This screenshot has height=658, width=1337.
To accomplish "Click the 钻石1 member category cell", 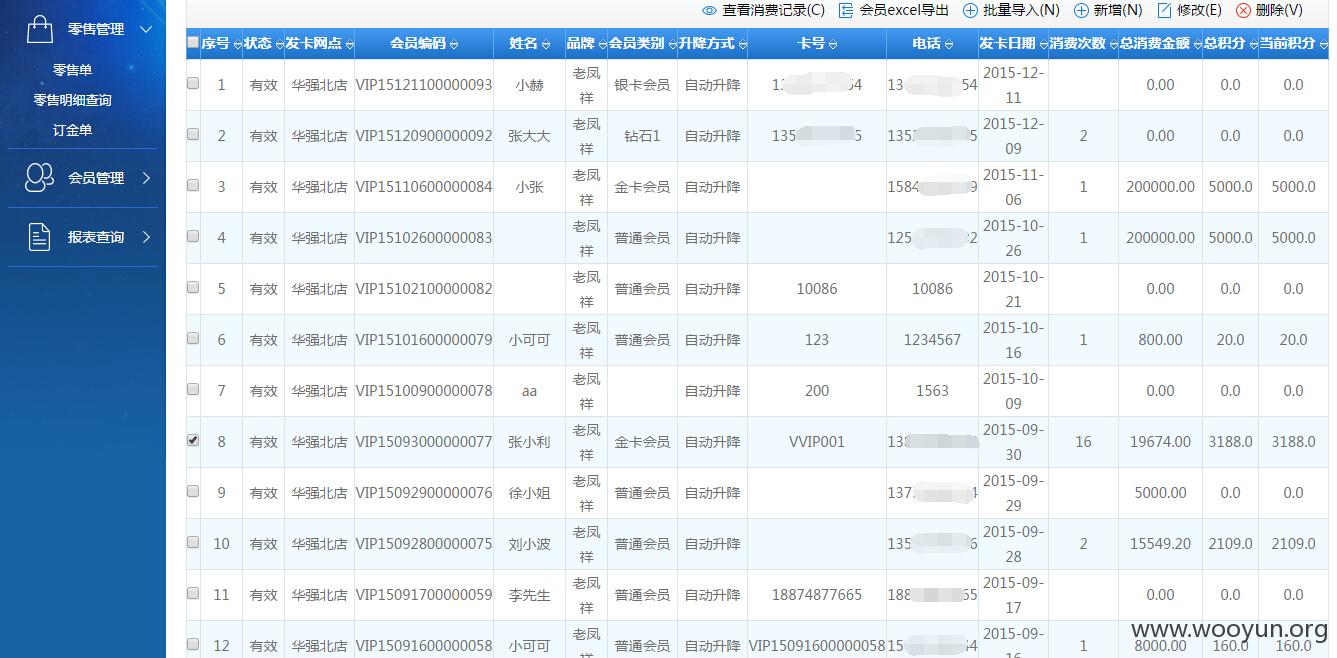I will 642,136.
